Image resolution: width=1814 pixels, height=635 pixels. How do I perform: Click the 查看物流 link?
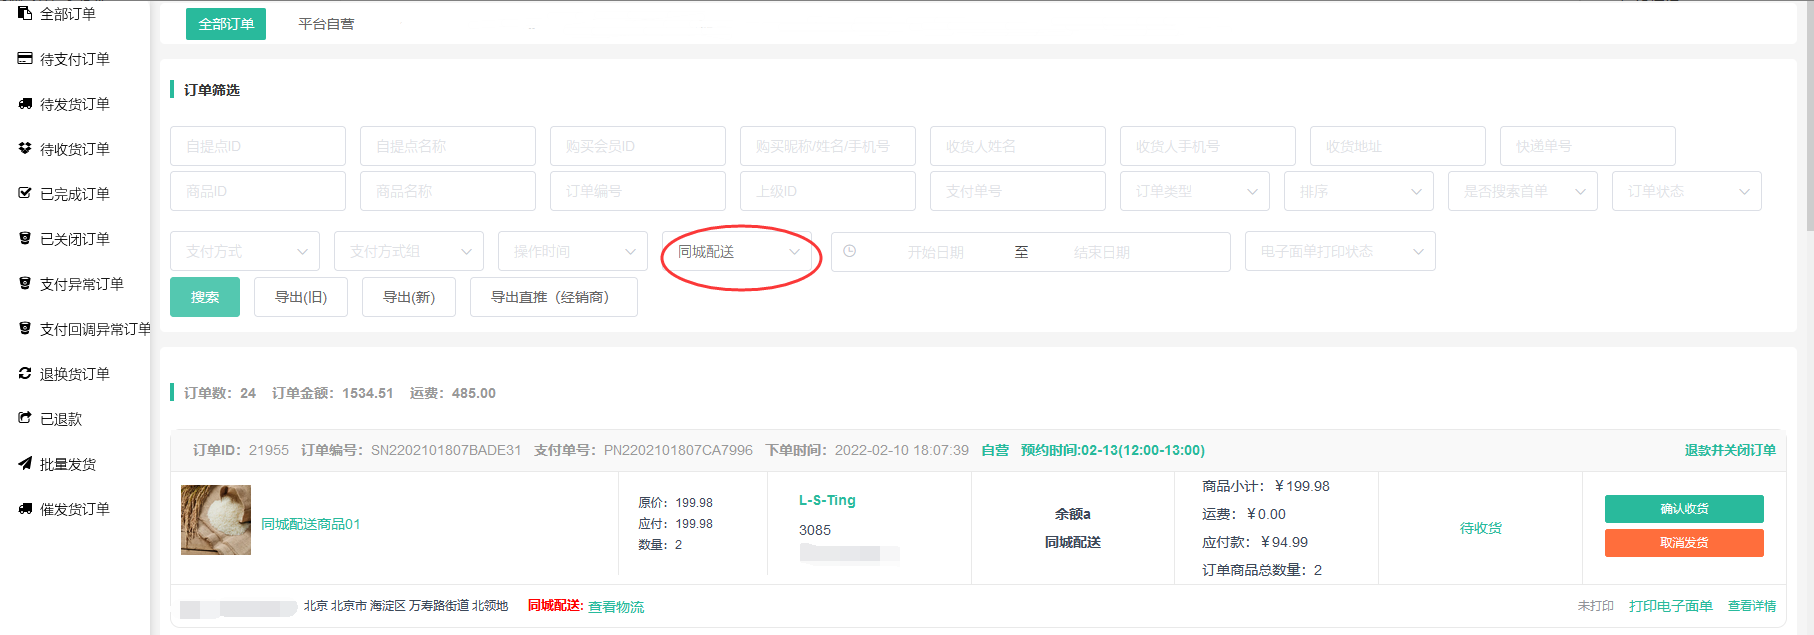click(x=616, y=607)
